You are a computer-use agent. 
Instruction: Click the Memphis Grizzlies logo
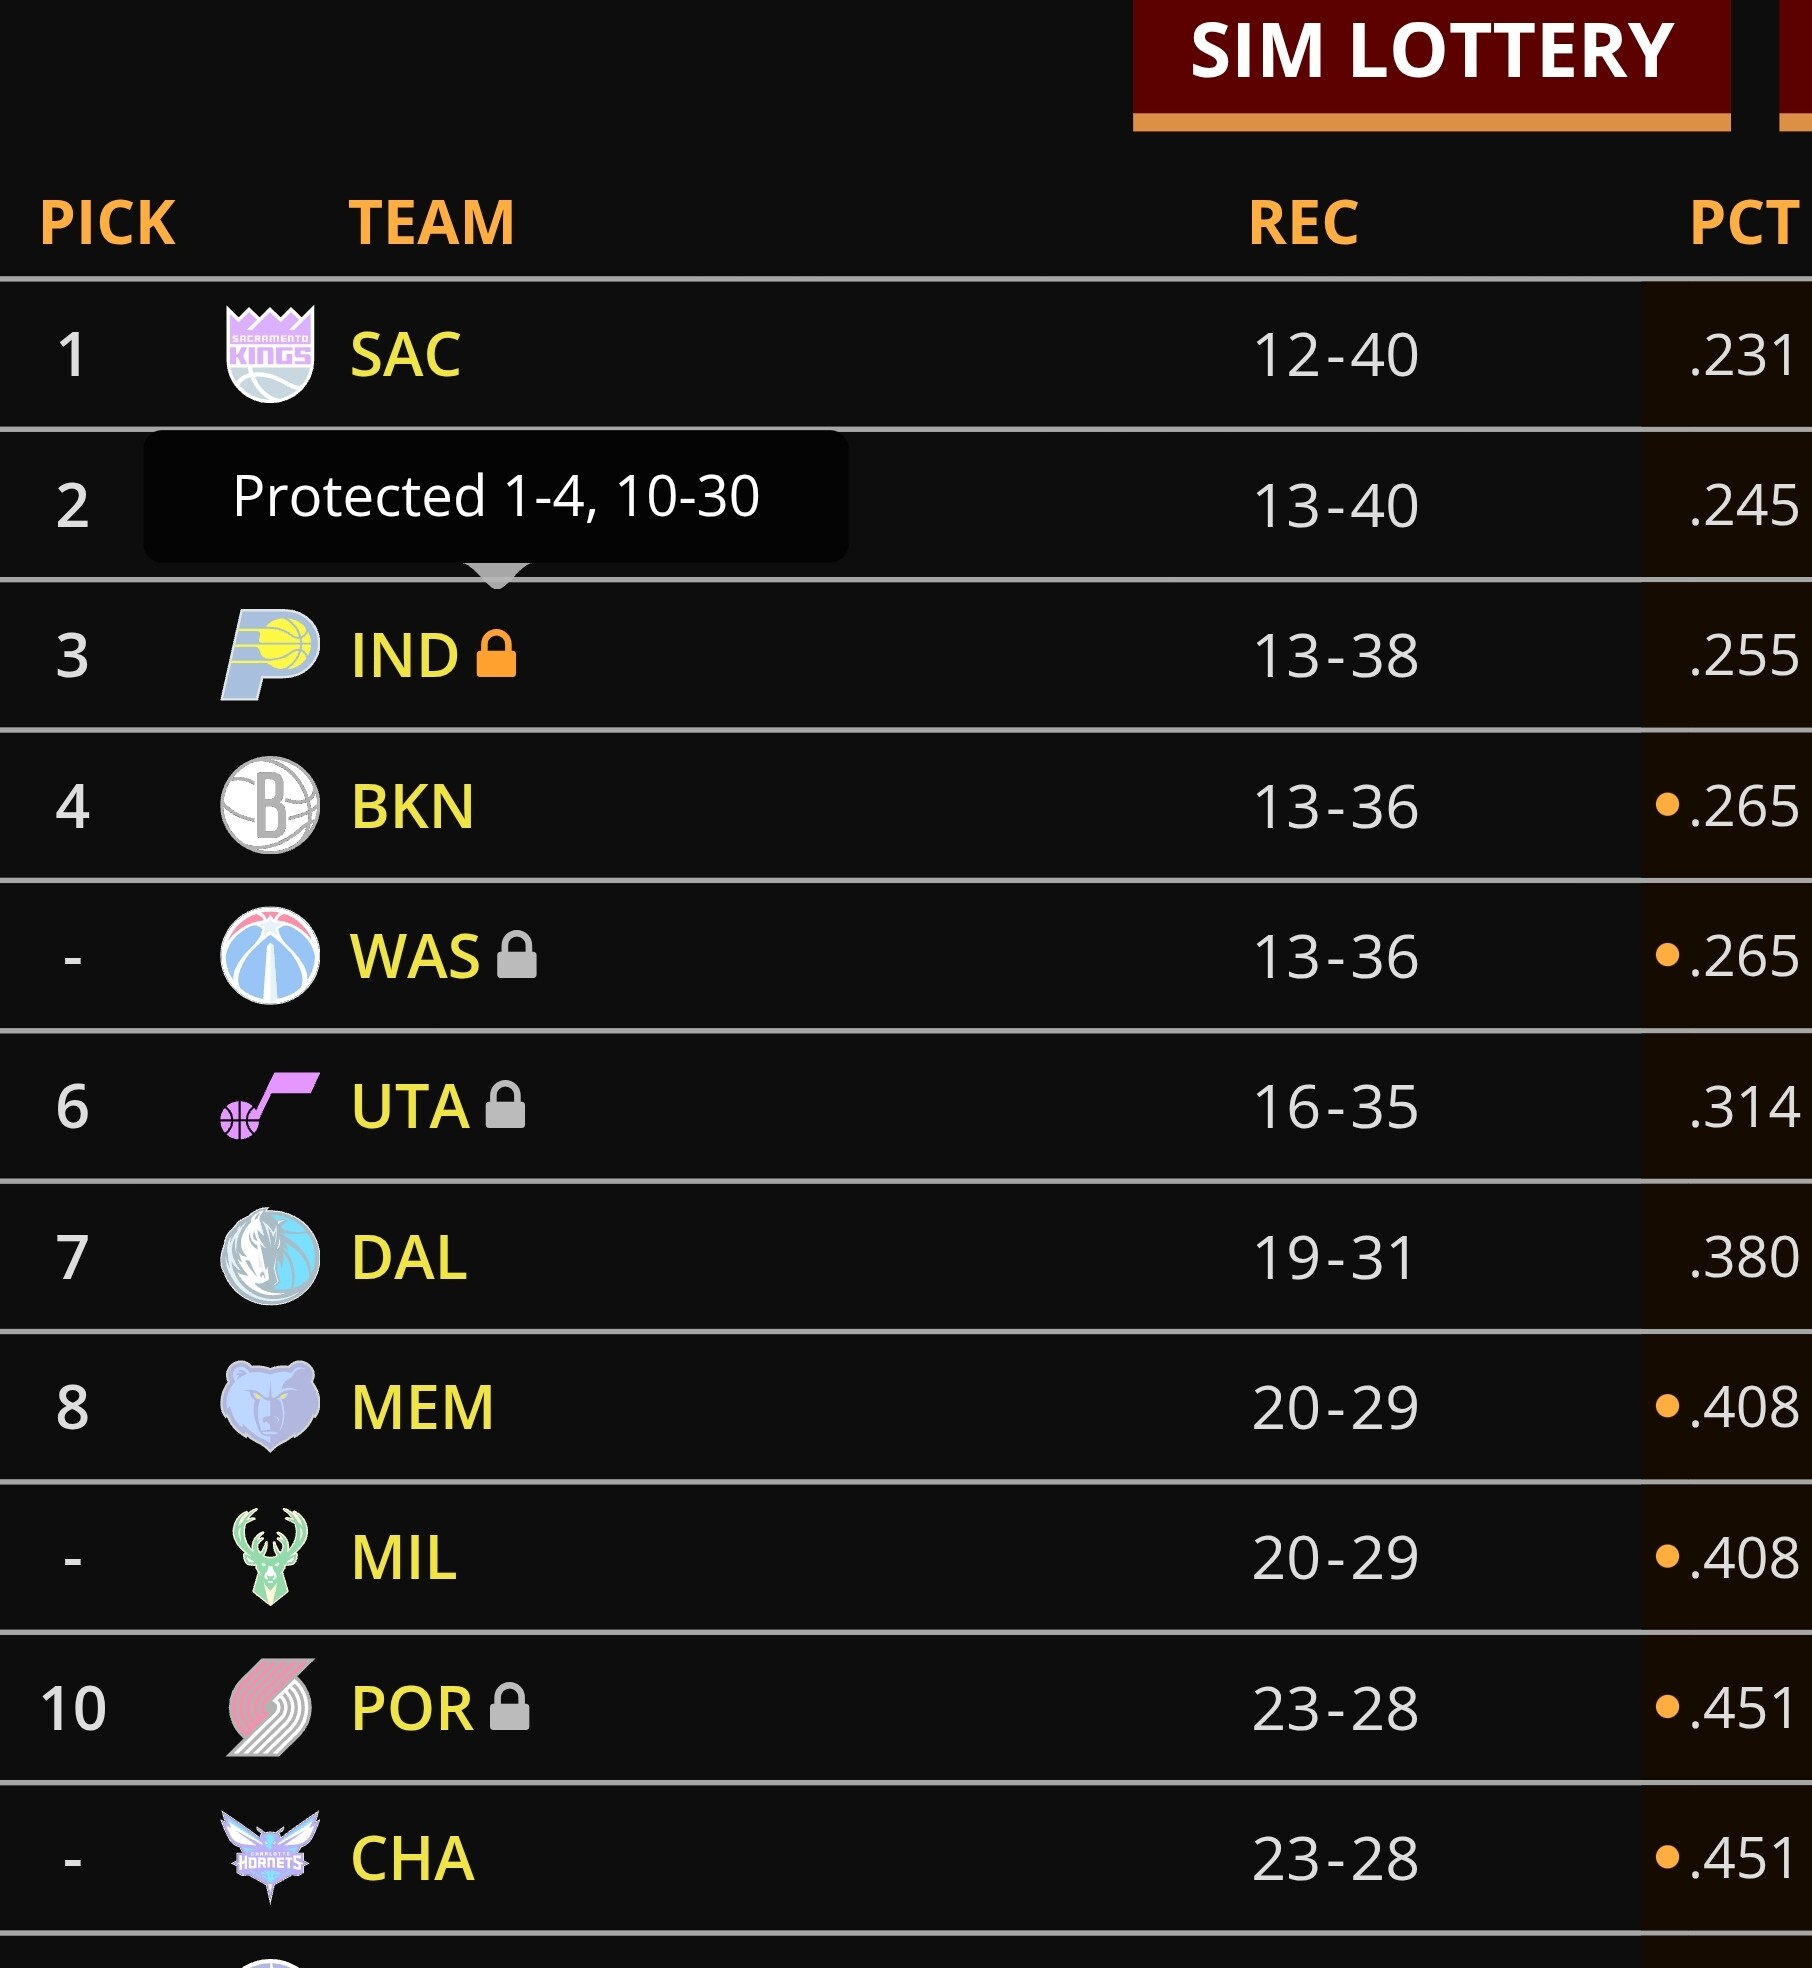coord(270,1406)
